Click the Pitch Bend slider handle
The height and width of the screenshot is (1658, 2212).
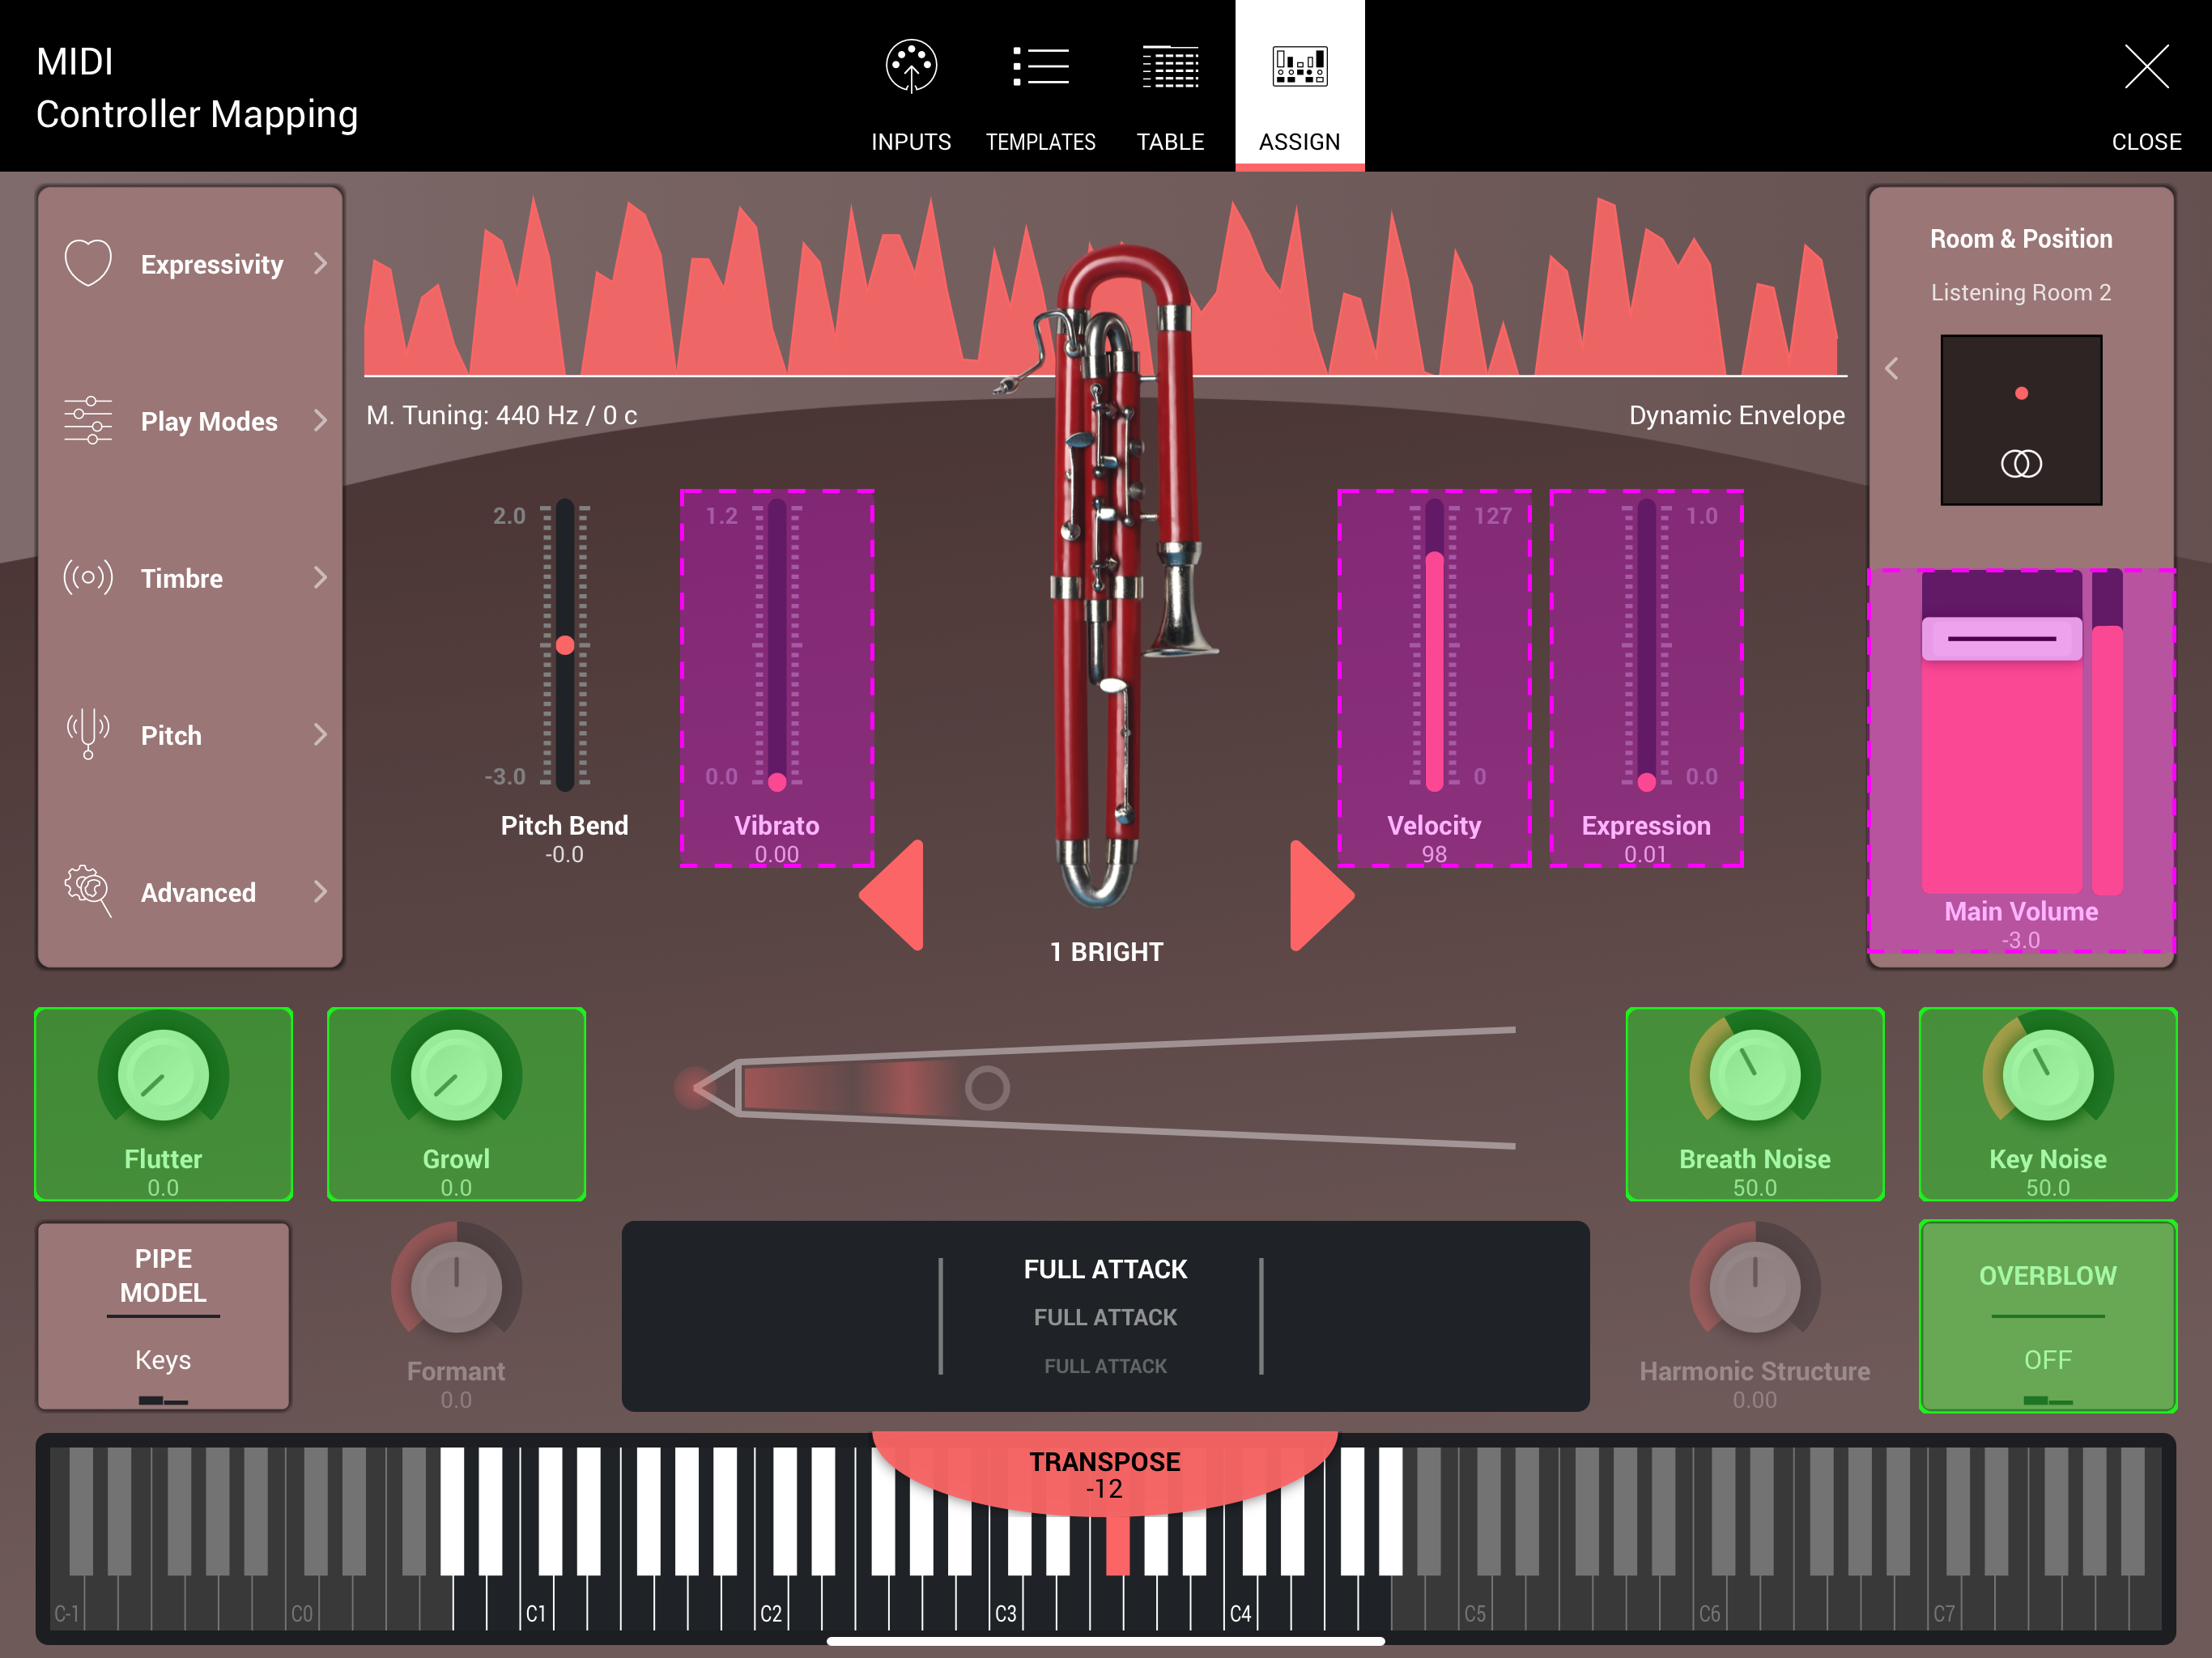(x=565, y=645)
